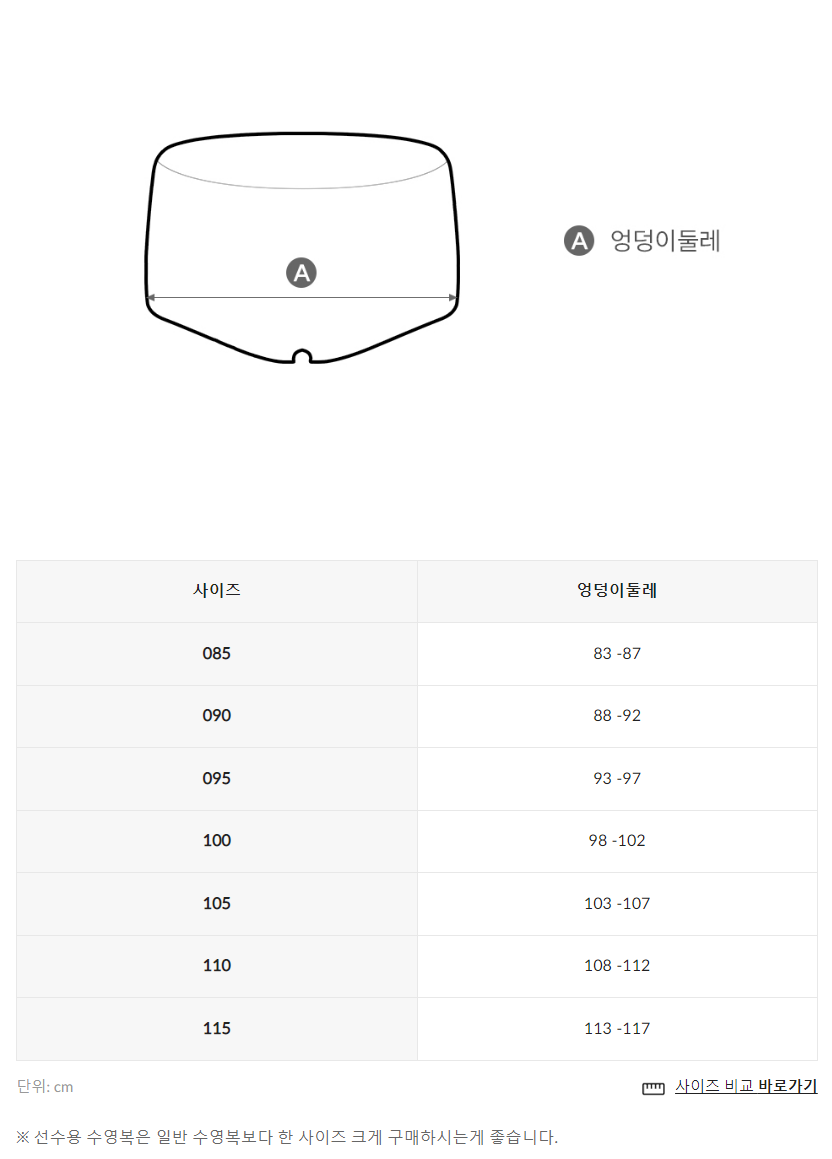The width and height of the screenshot is (832, 1159).
Task: Select the 090 size row
Action: [x=417, y=716]
